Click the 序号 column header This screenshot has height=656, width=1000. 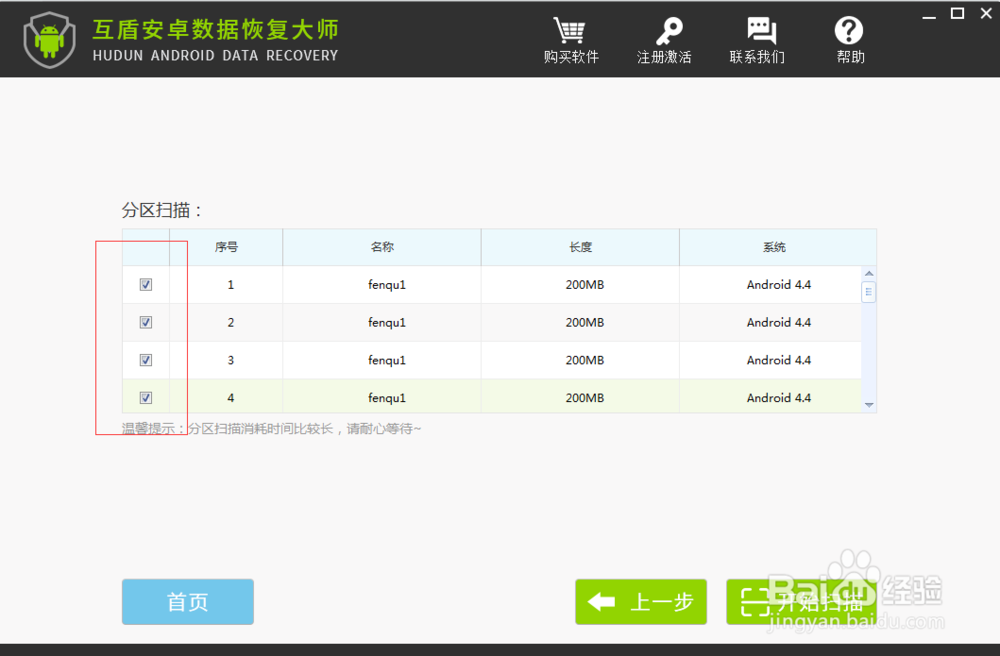[226, 247]
